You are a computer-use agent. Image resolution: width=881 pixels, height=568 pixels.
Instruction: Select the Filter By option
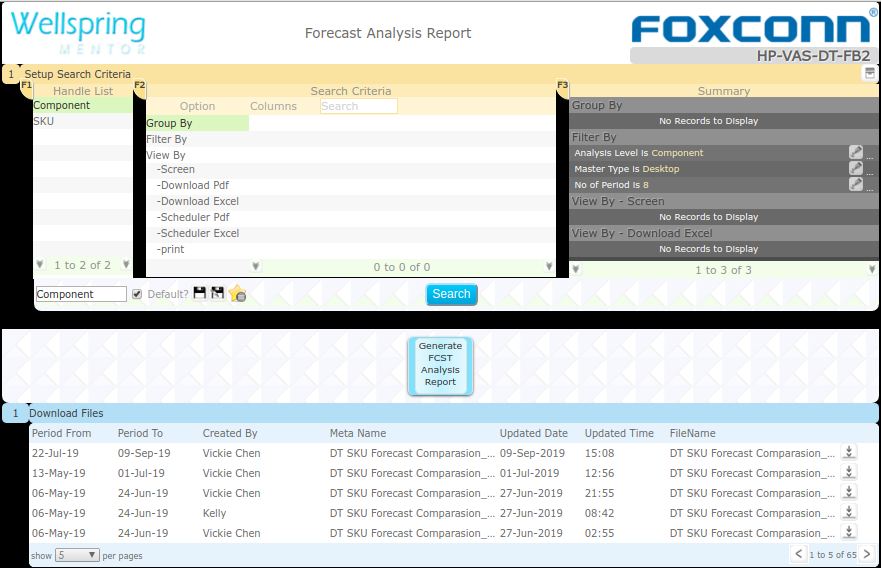(x=166, y=139)
